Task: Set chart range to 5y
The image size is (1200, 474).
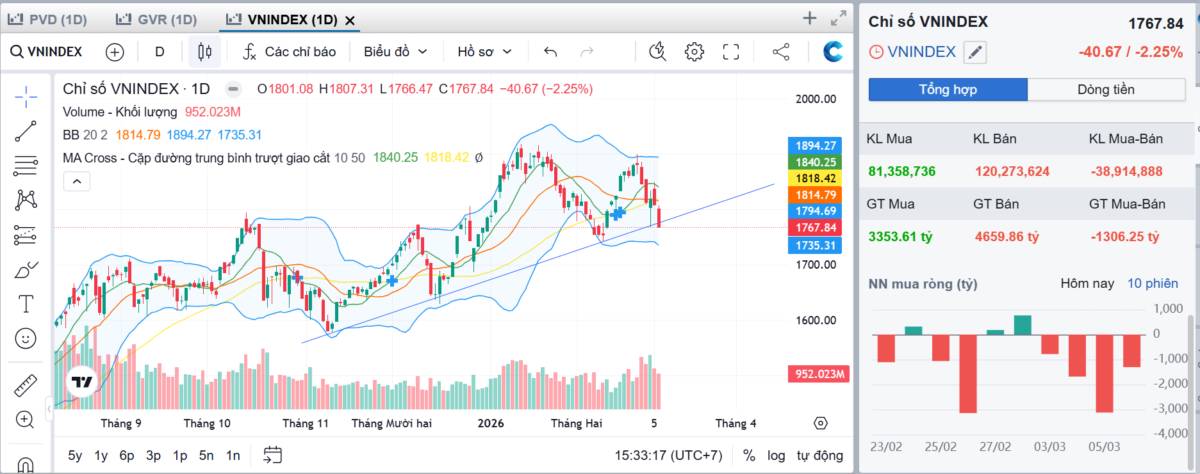Action: pyautogui.click(x=75, y=455)
